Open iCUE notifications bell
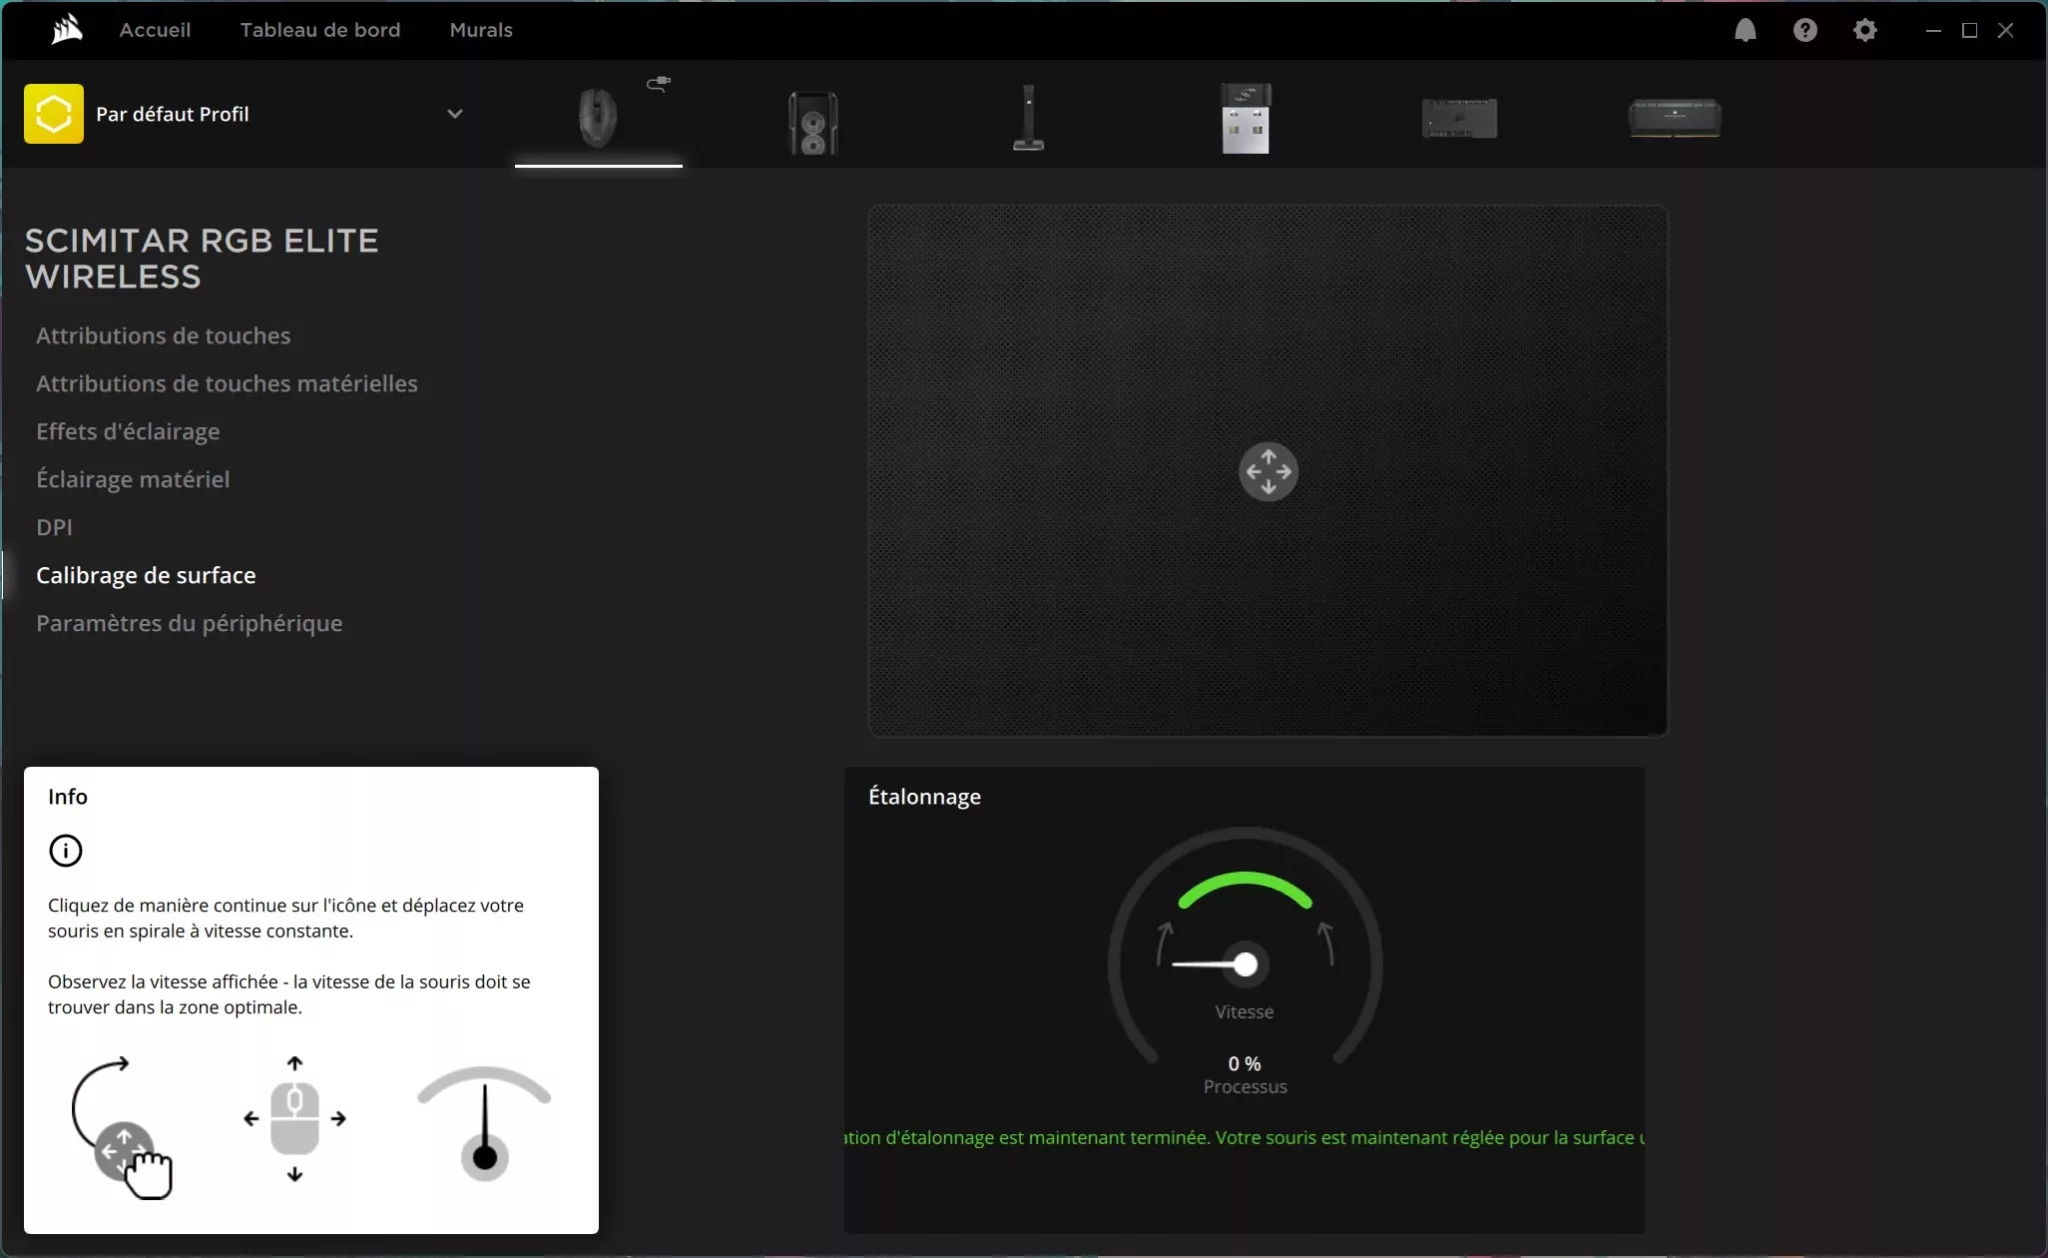 [1746, 30]
